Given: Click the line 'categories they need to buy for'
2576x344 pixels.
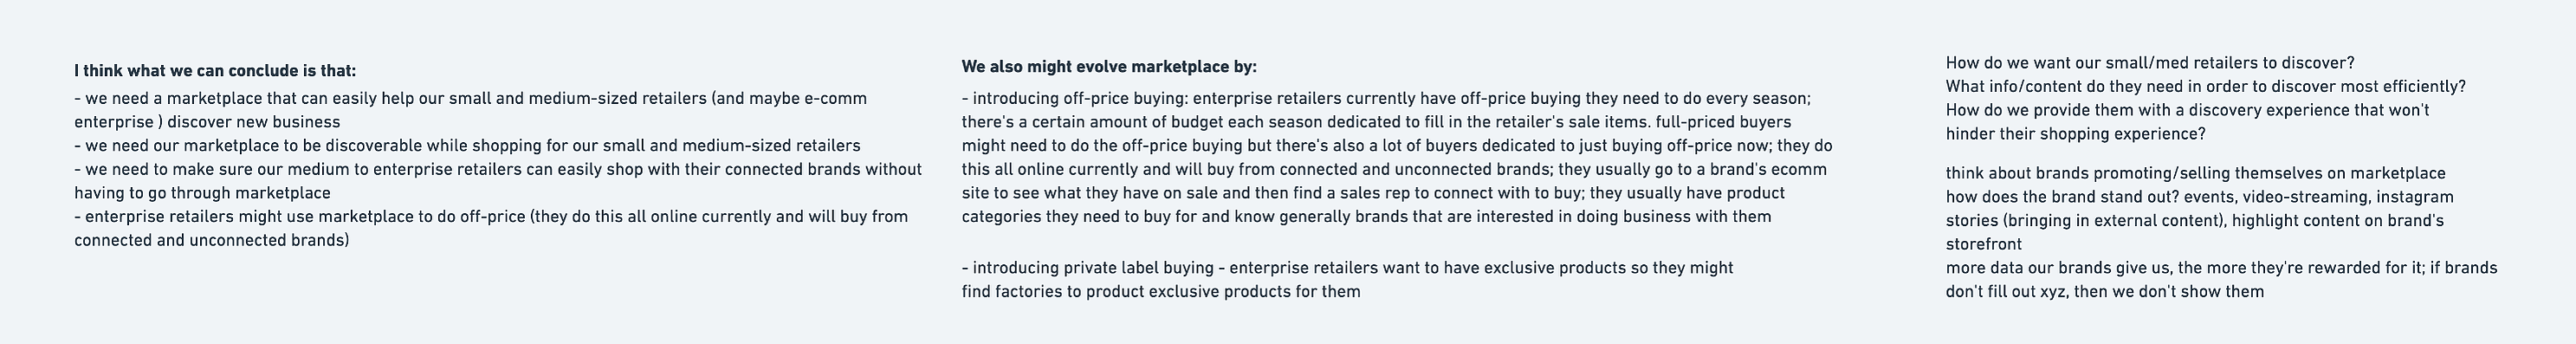Looking at the screenshot, I should point(1366,216).
